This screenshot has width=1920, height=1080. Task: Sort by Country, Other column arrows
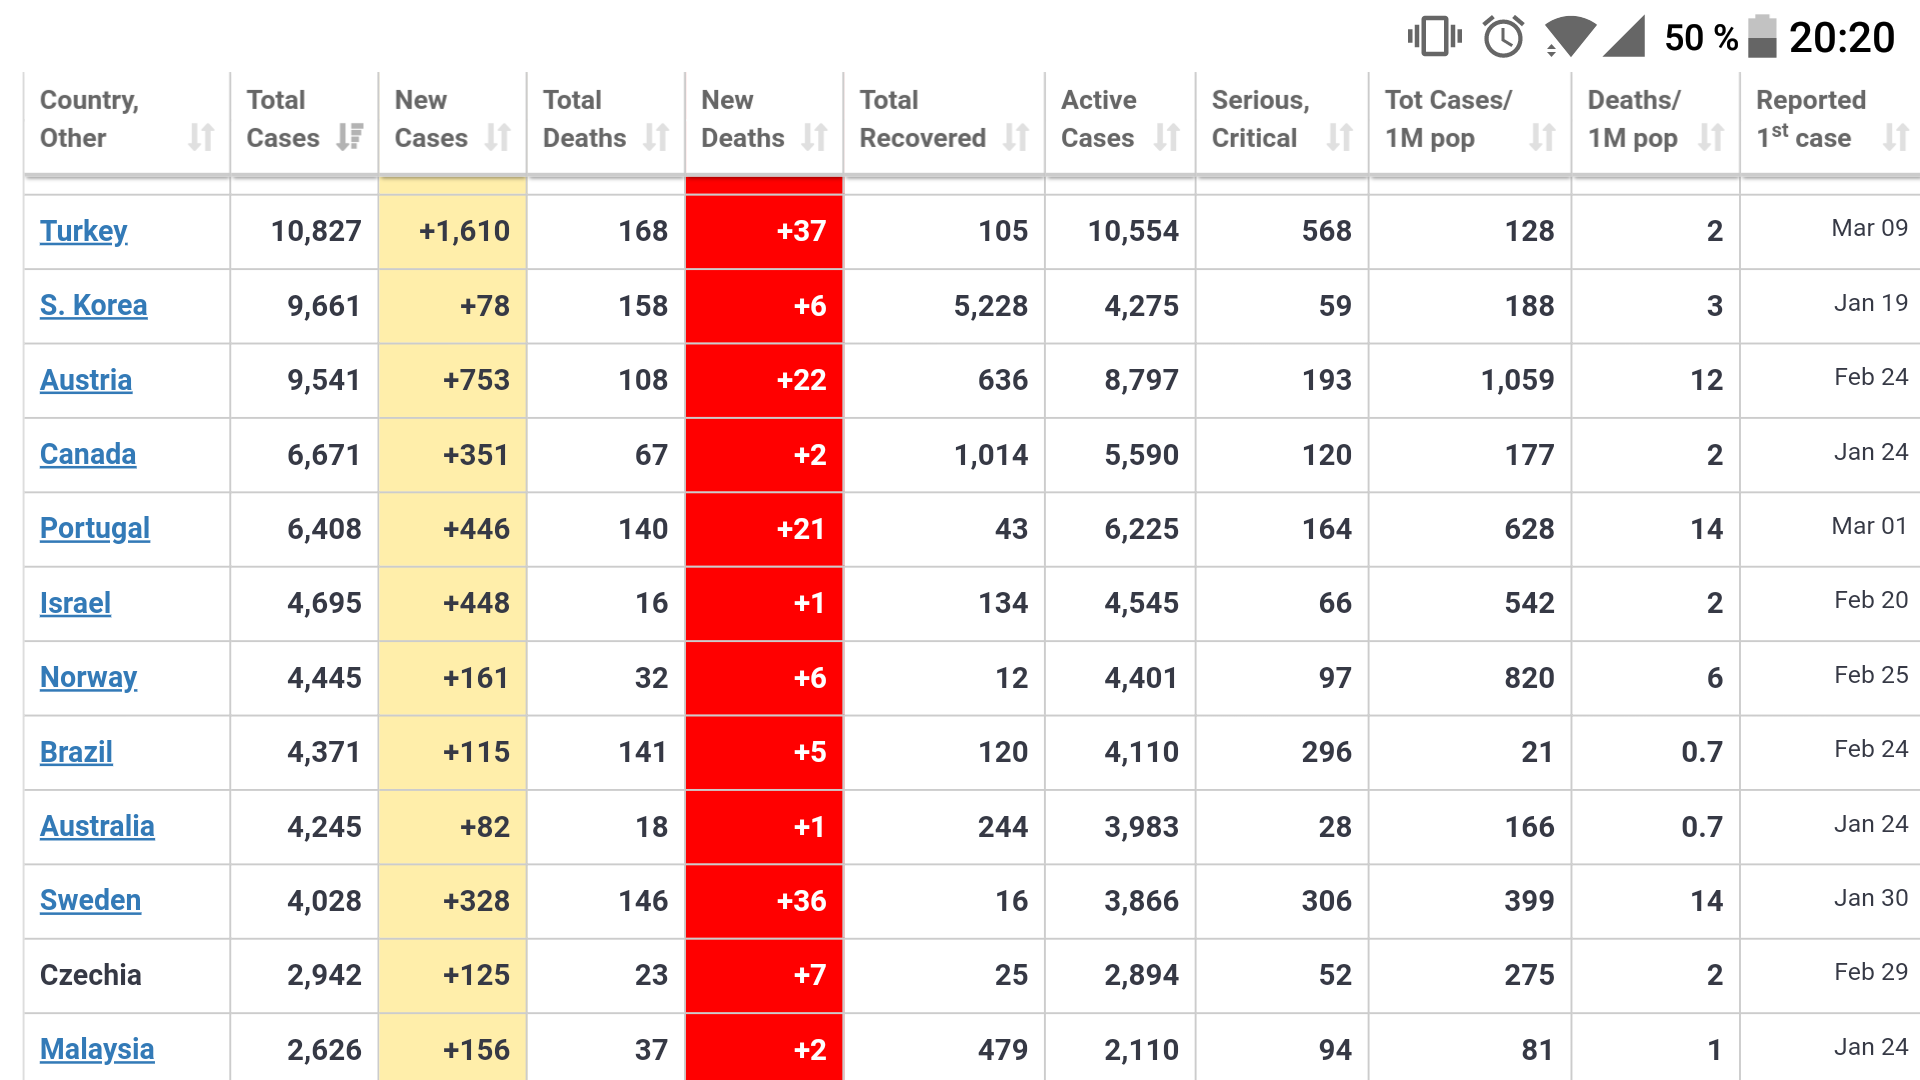click(x=201, y=137)
